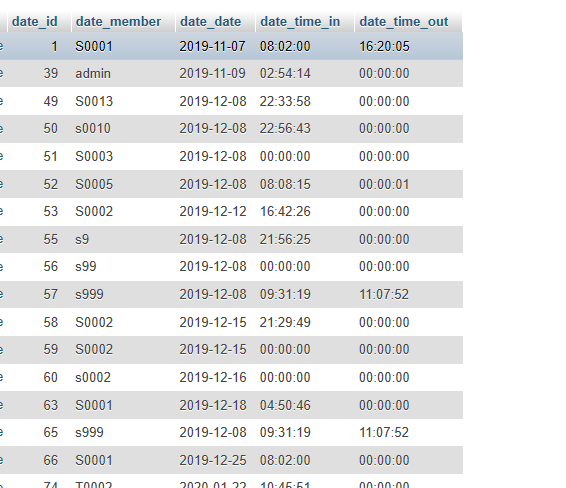Click the s99 member cell
The height and width of the screenshot is (488, 566).
pos(86,266)
